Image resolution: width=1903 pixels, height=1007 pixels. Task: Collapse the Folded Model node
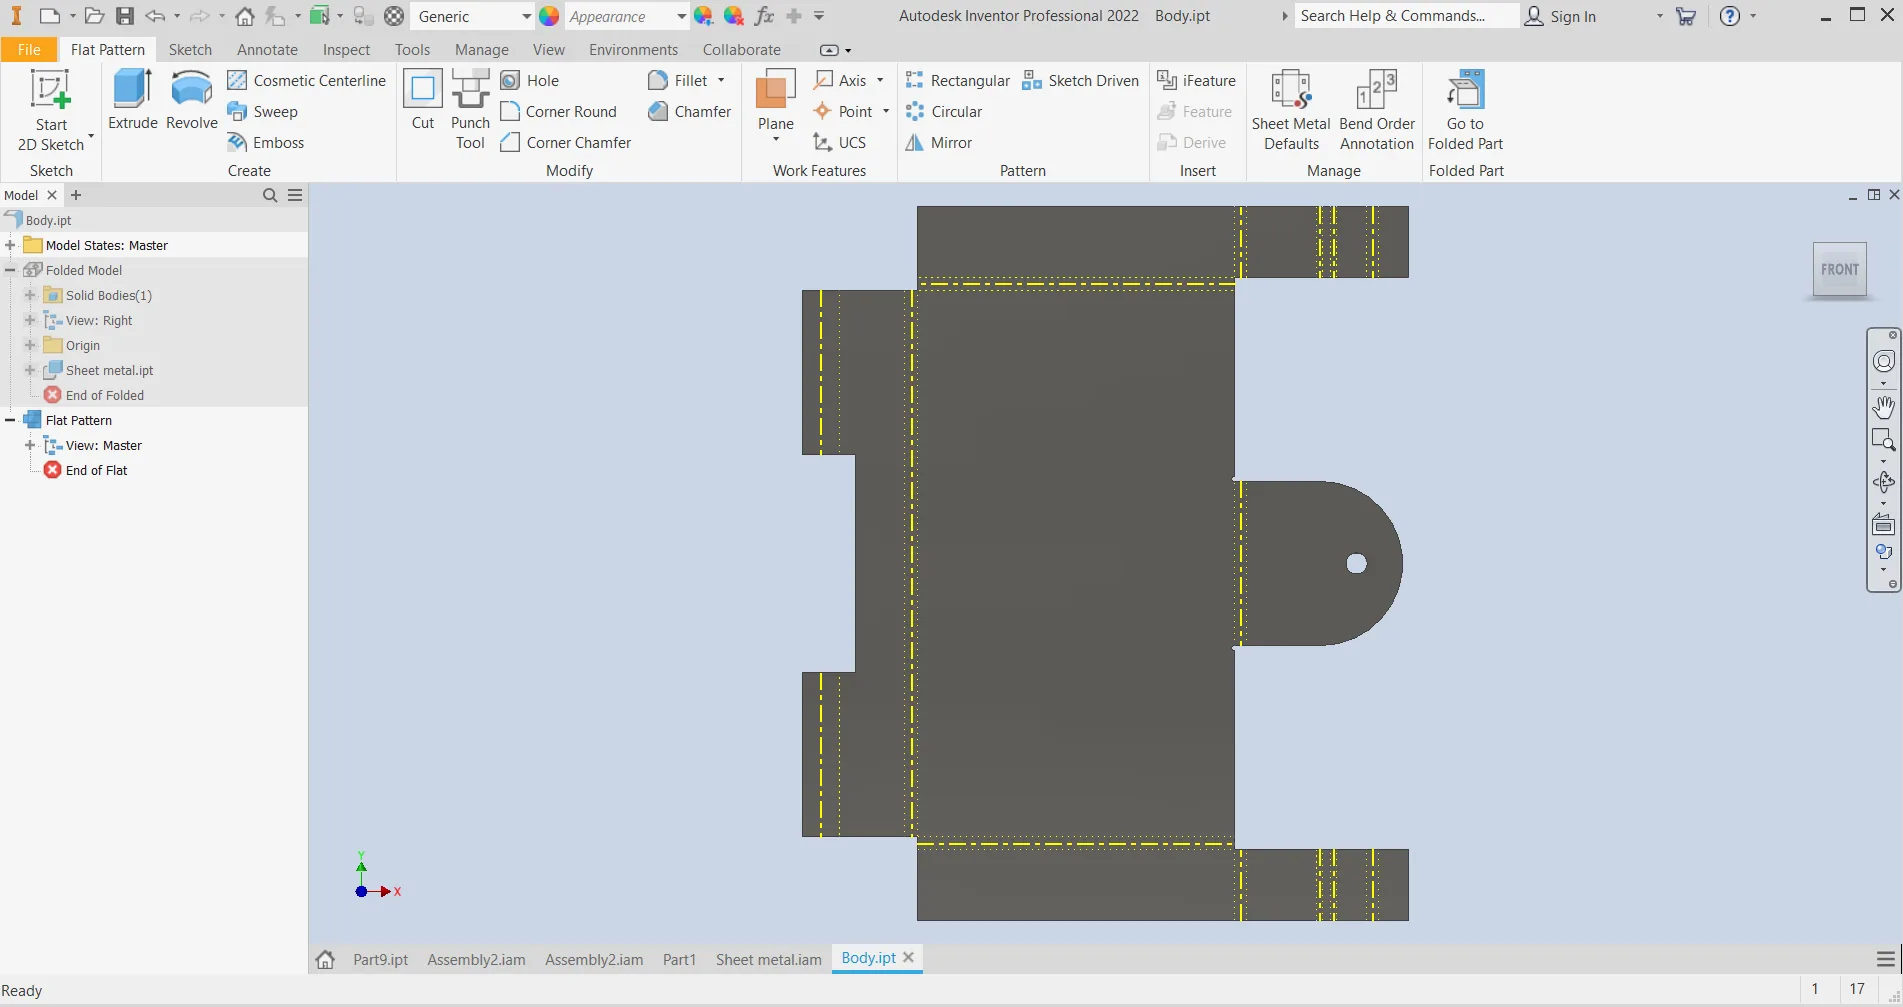(10, 270)
